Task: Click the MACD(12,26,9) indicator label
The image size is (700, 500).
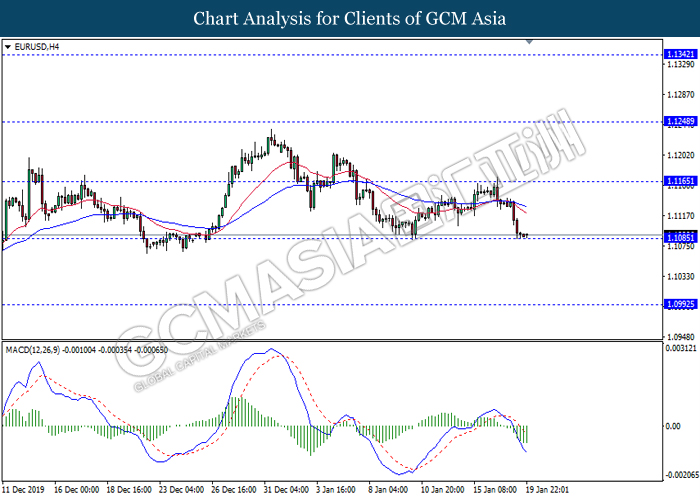Action: pyautogui.click(x=33, y=350)
